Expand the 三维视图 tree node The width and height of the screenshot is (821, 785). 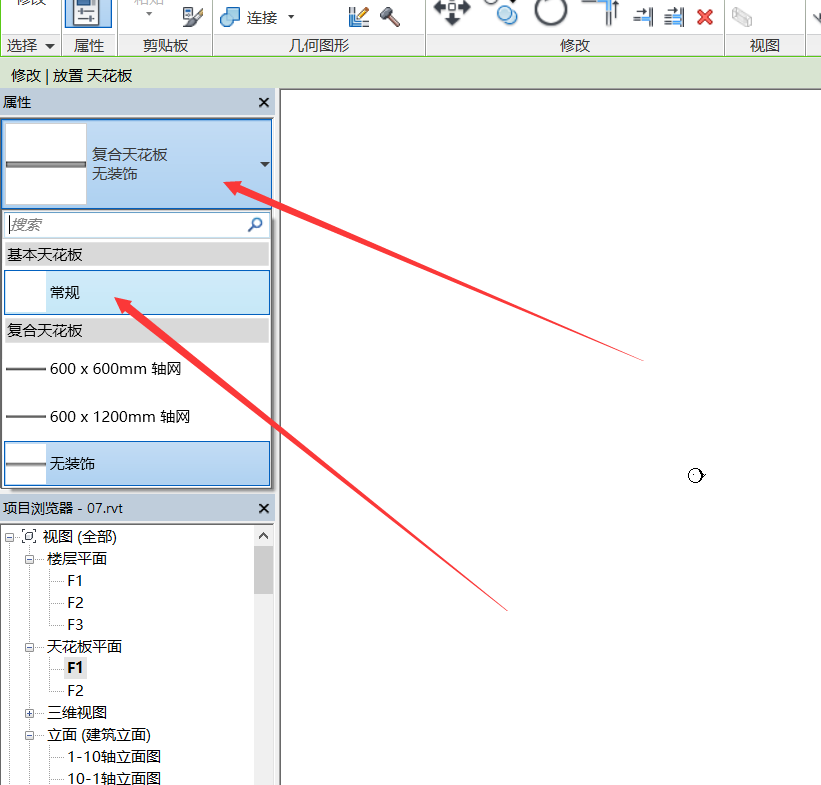30,713
